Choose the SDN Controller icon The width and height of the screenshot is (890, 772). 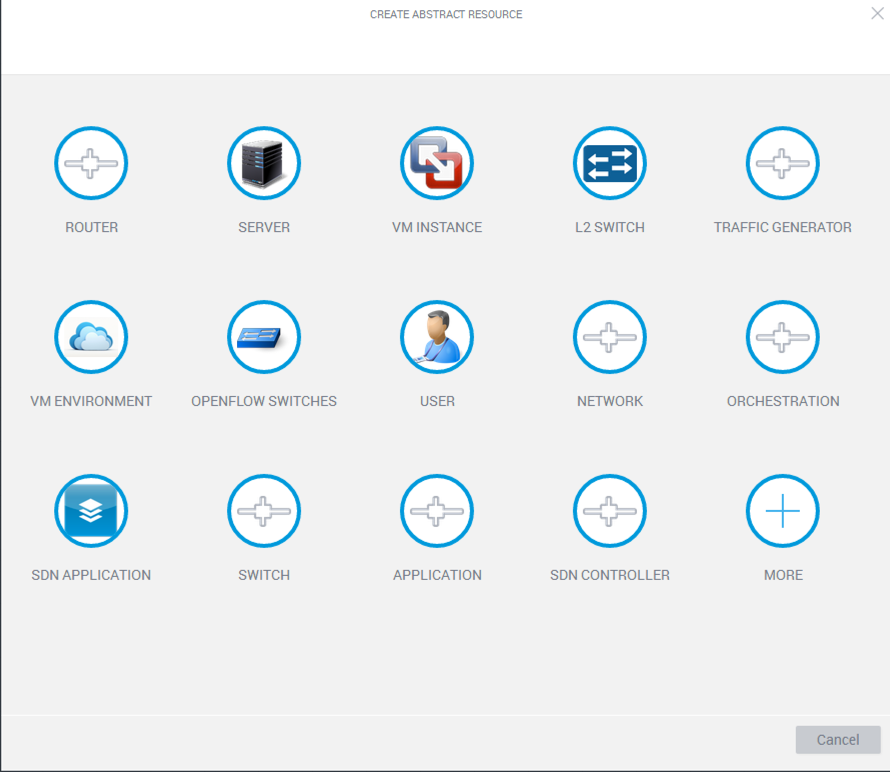pos(610,511)
